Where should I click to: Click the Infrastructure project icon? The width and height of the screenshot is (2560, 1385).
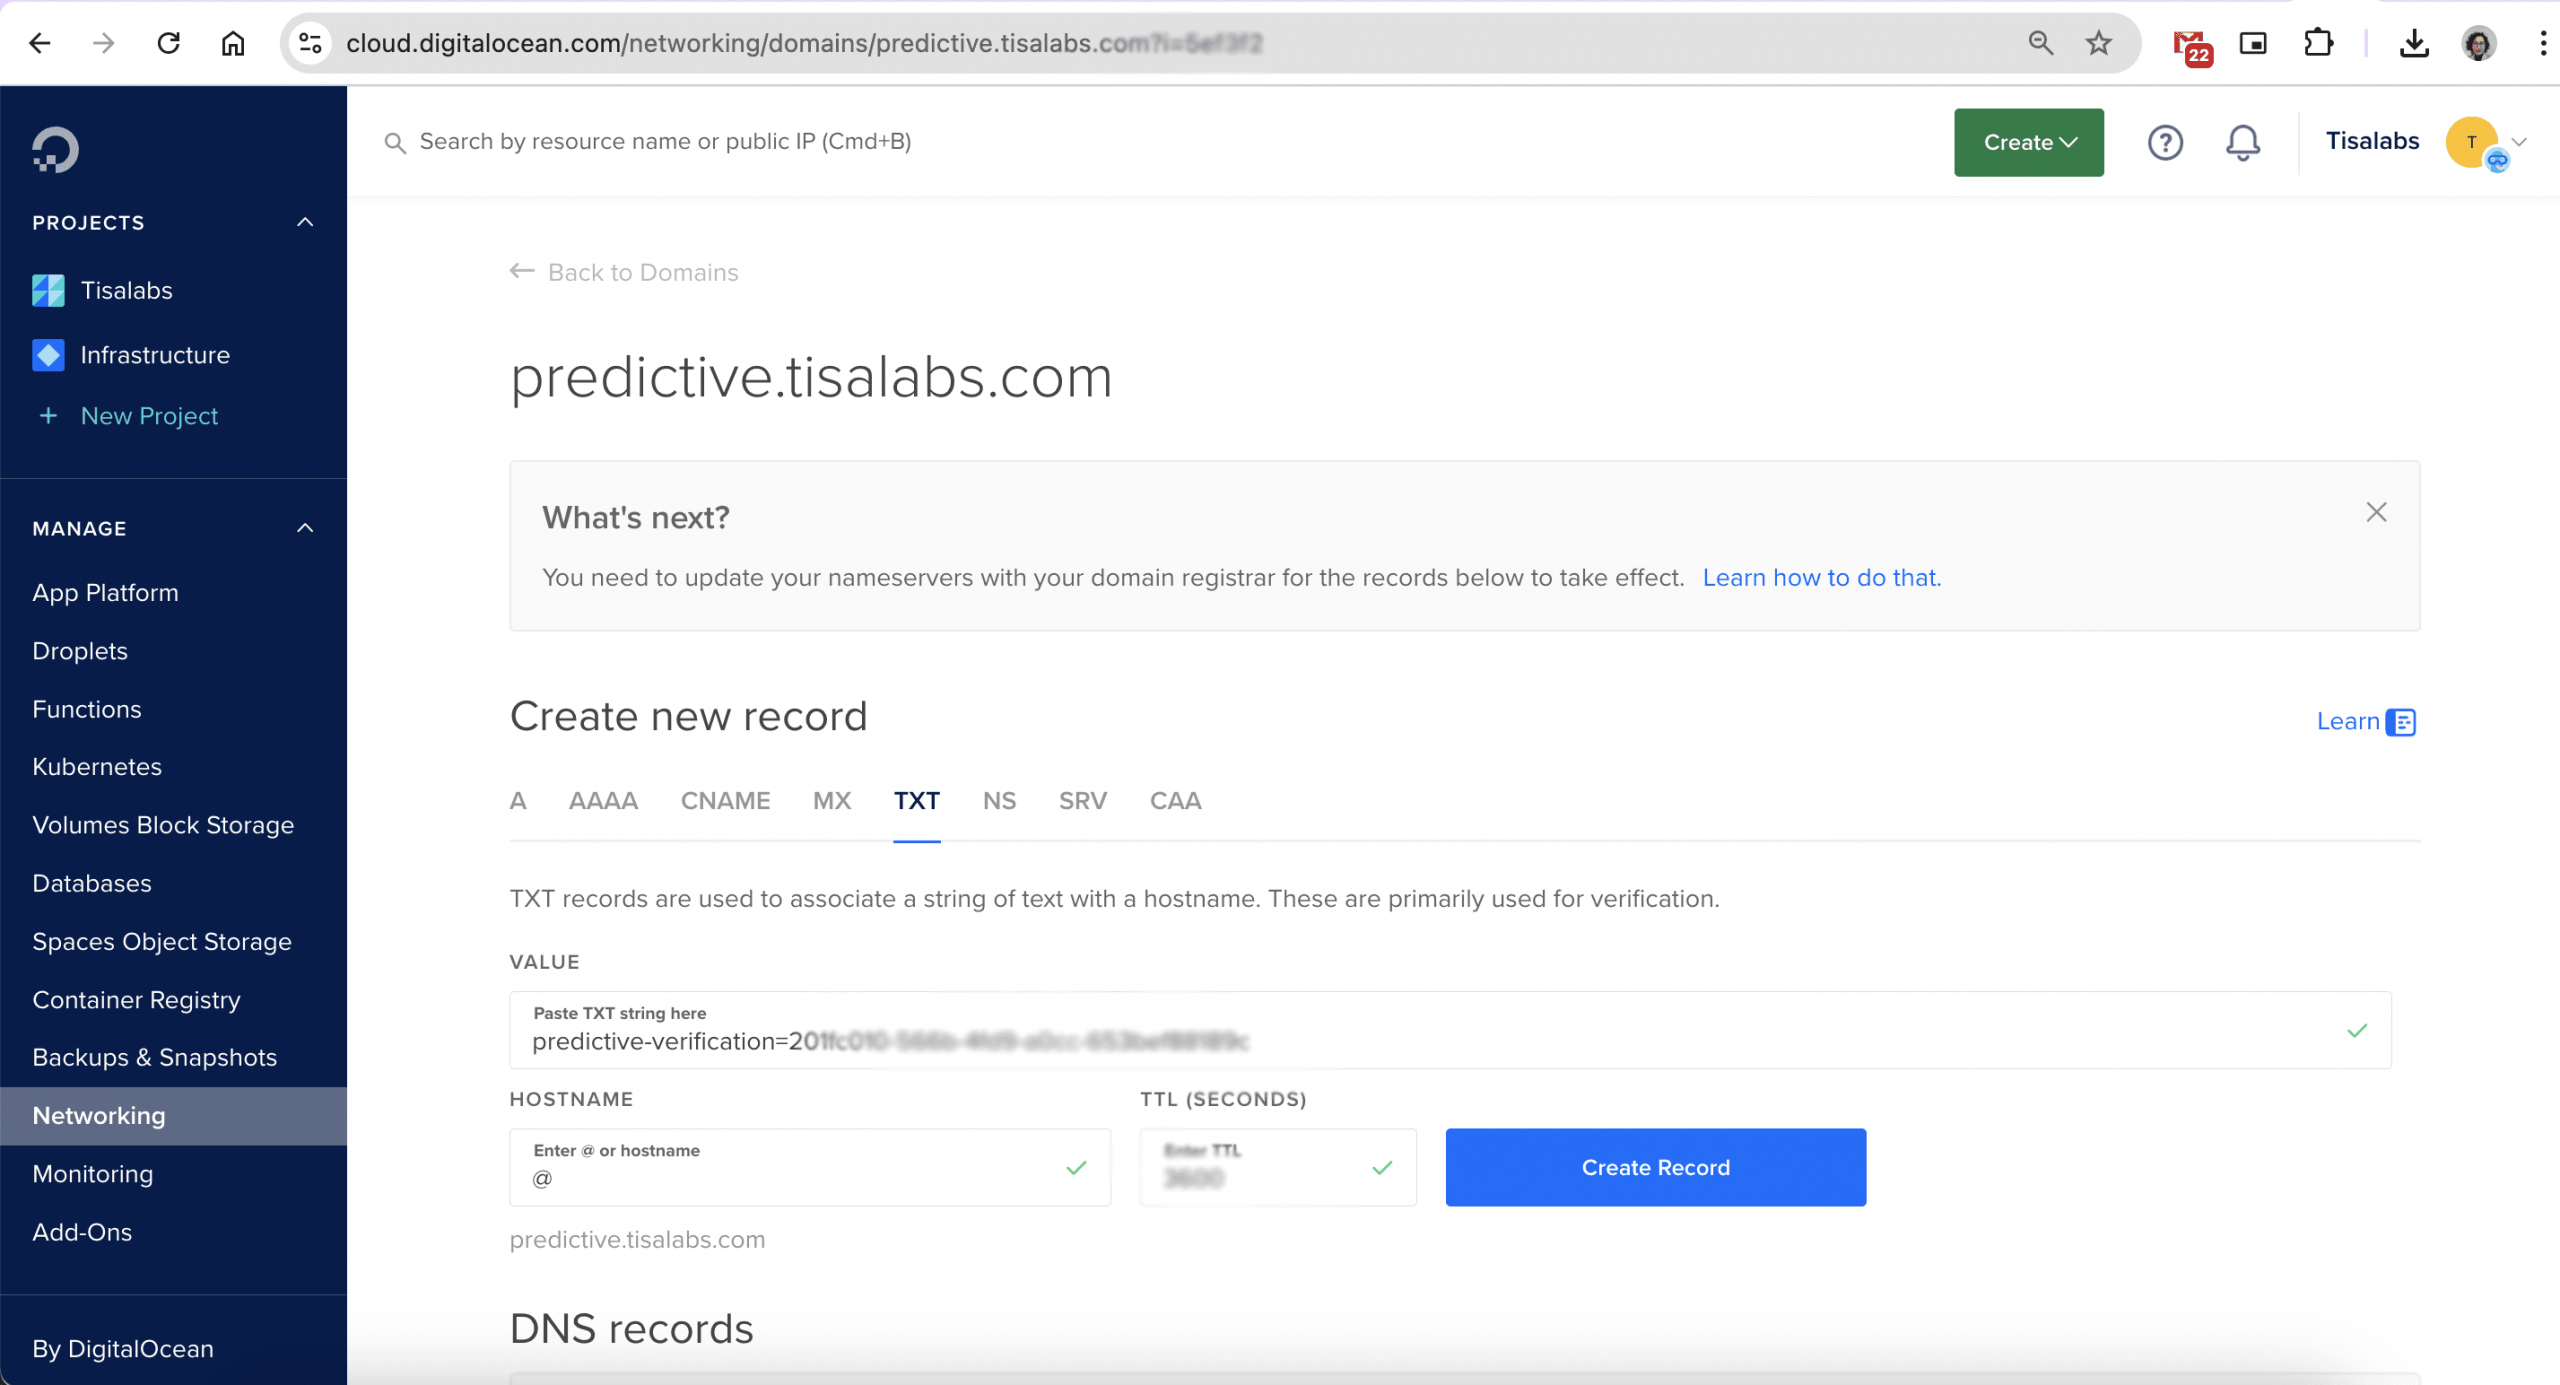click(x=48, y=355)
